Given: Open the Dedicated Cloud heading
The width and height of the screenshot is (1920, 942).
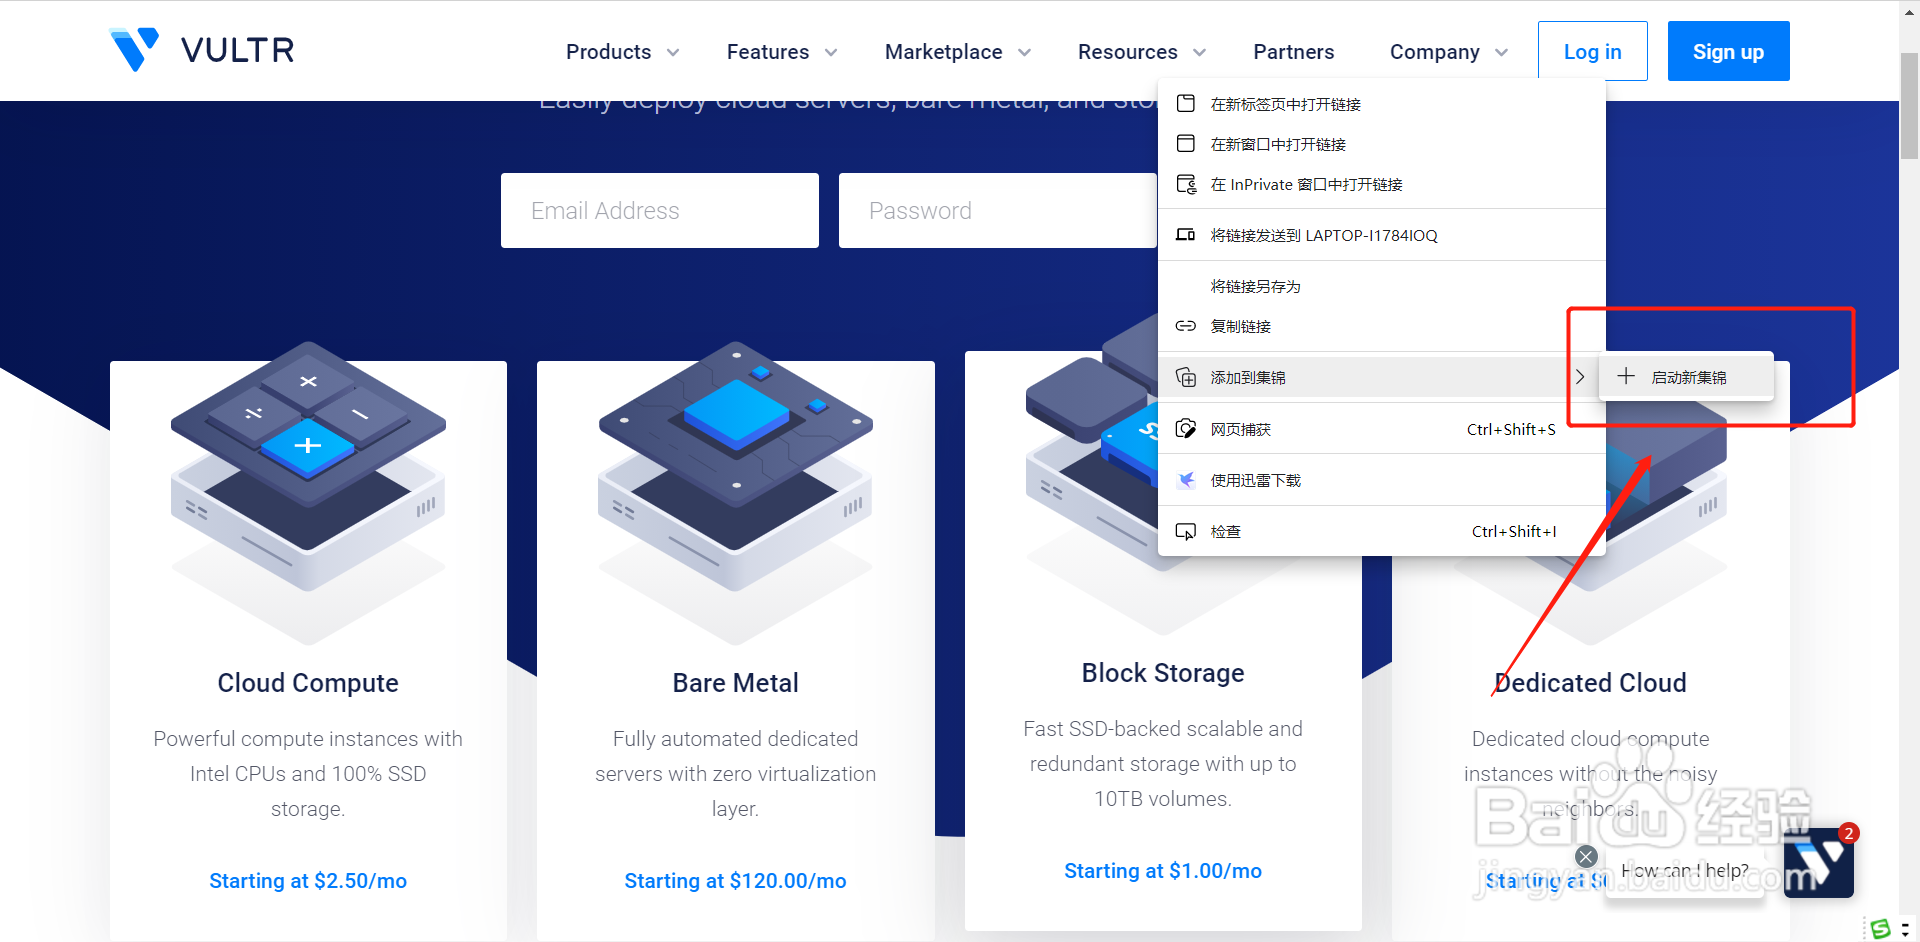Looking at the screenshot, I should click(1590, 683).
